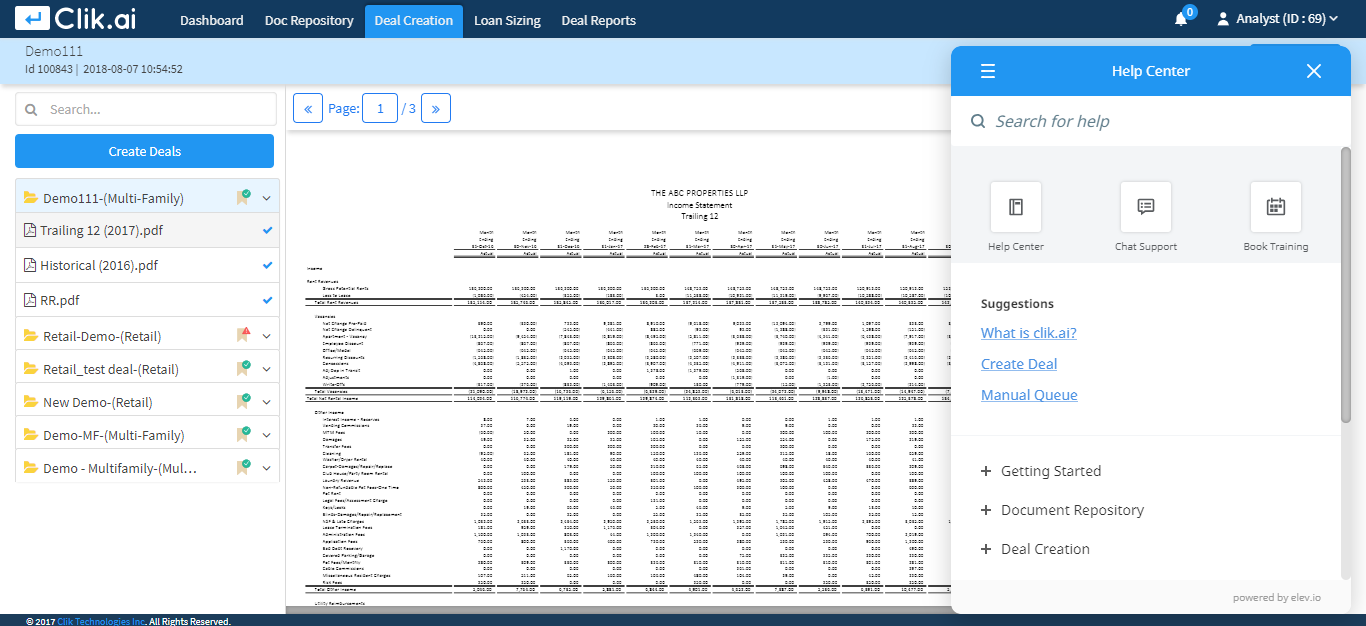Click the status bookmark icon on Retail-Demo
The image size is (1366, 626).
[243, 335]
